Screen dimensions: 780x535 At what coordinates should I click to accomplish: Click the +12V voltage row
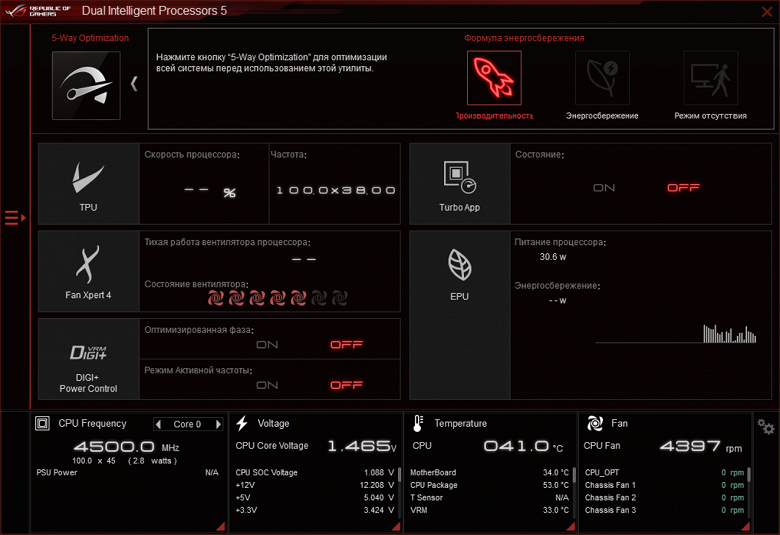point(314,485)
